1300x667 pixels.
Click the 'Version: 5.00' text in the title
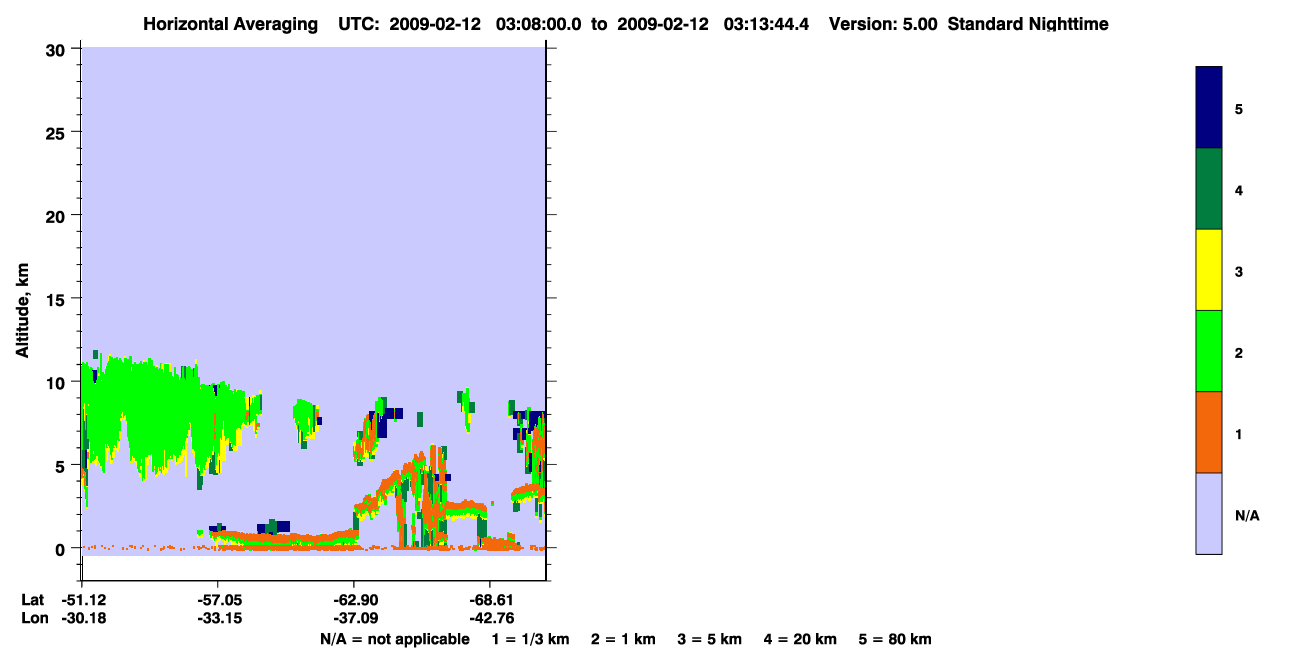pos(883,24)
